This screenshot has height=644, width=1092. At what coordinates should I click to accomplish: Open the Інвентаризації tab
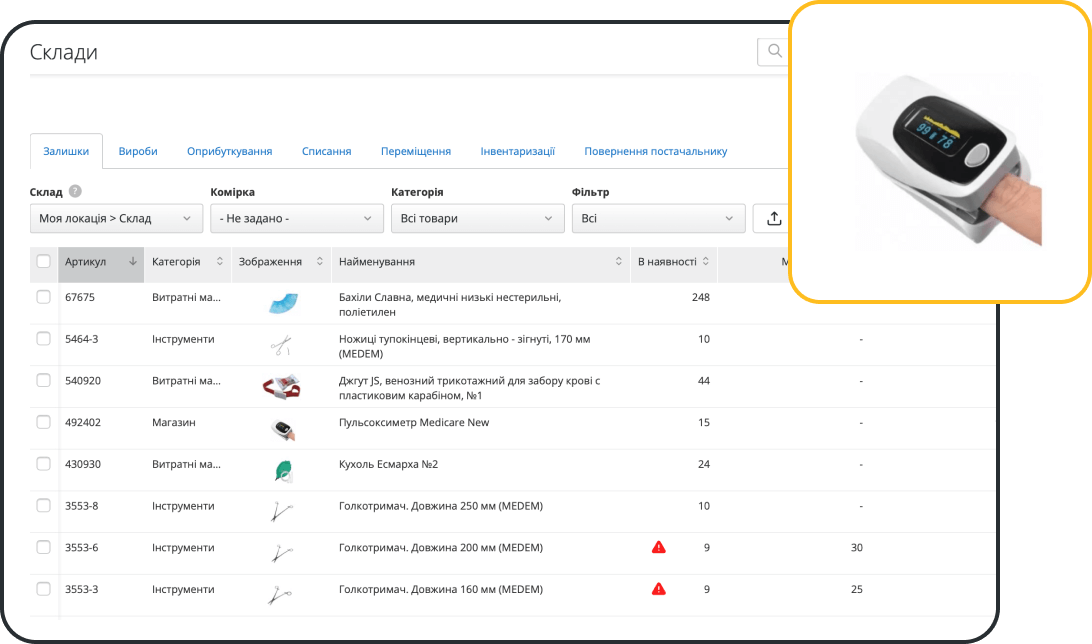coord(517,151)
